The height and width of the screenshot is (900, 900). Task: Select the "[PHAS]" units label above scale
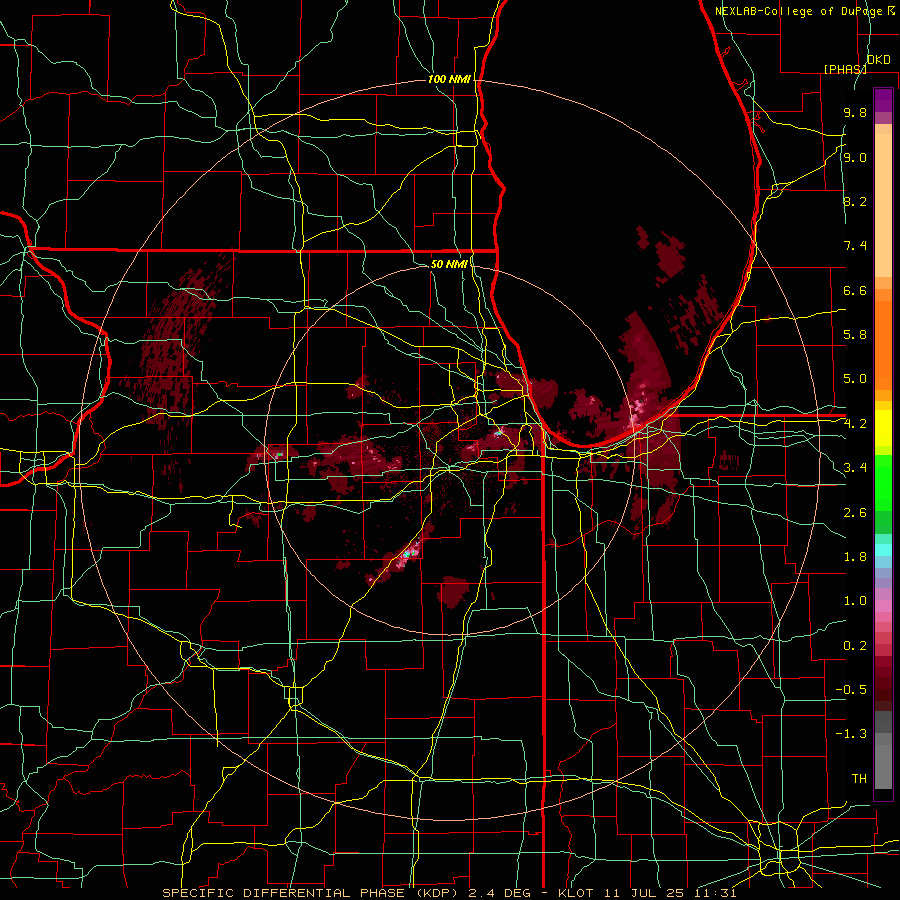click(845, 69)
